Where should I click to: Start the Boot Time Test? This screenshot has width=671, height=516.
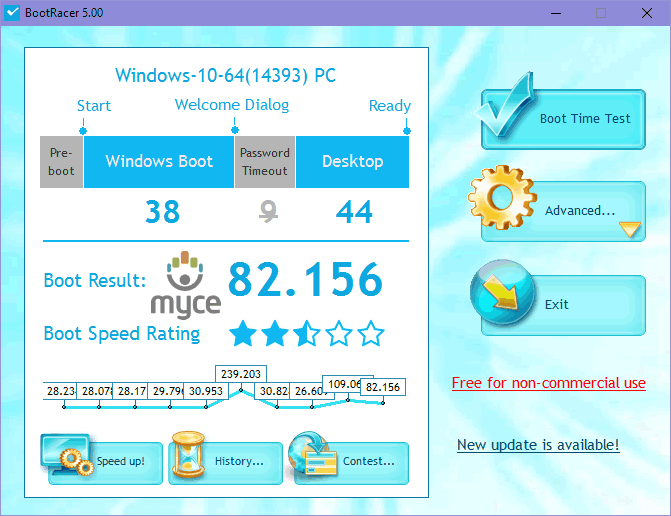pyautogui.click(x=563, y=119)
